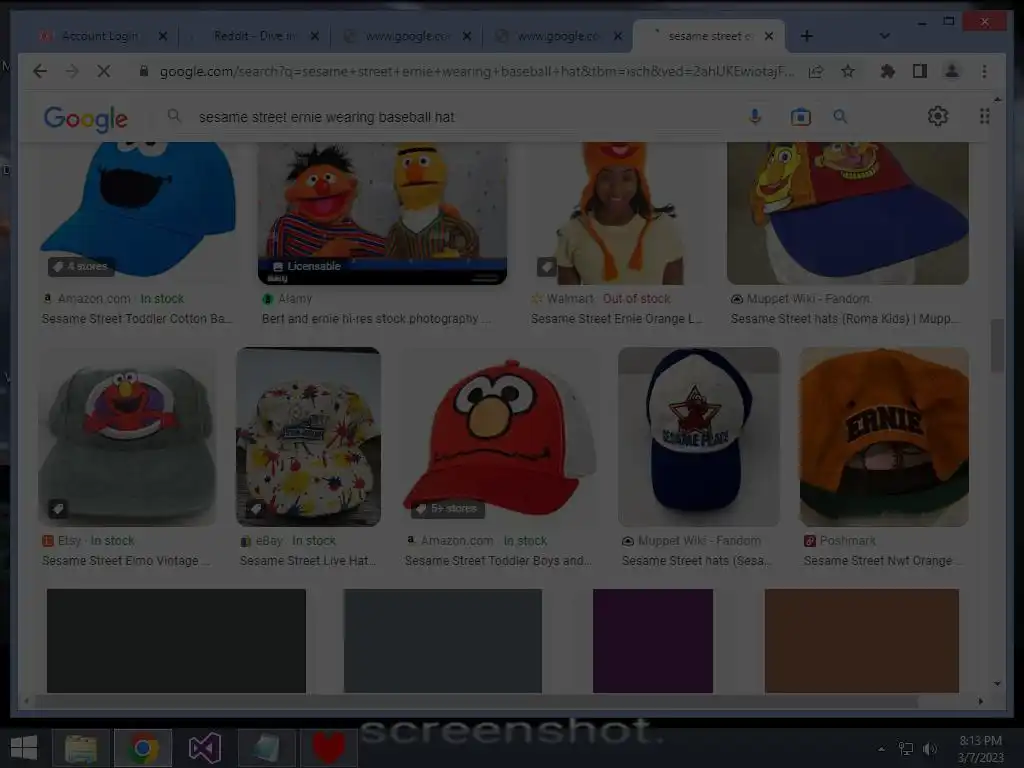Open Sesame Street Nwt Orange link
Image resolution: width=1024 pixels, height=768 pixels.
[884, 561]
